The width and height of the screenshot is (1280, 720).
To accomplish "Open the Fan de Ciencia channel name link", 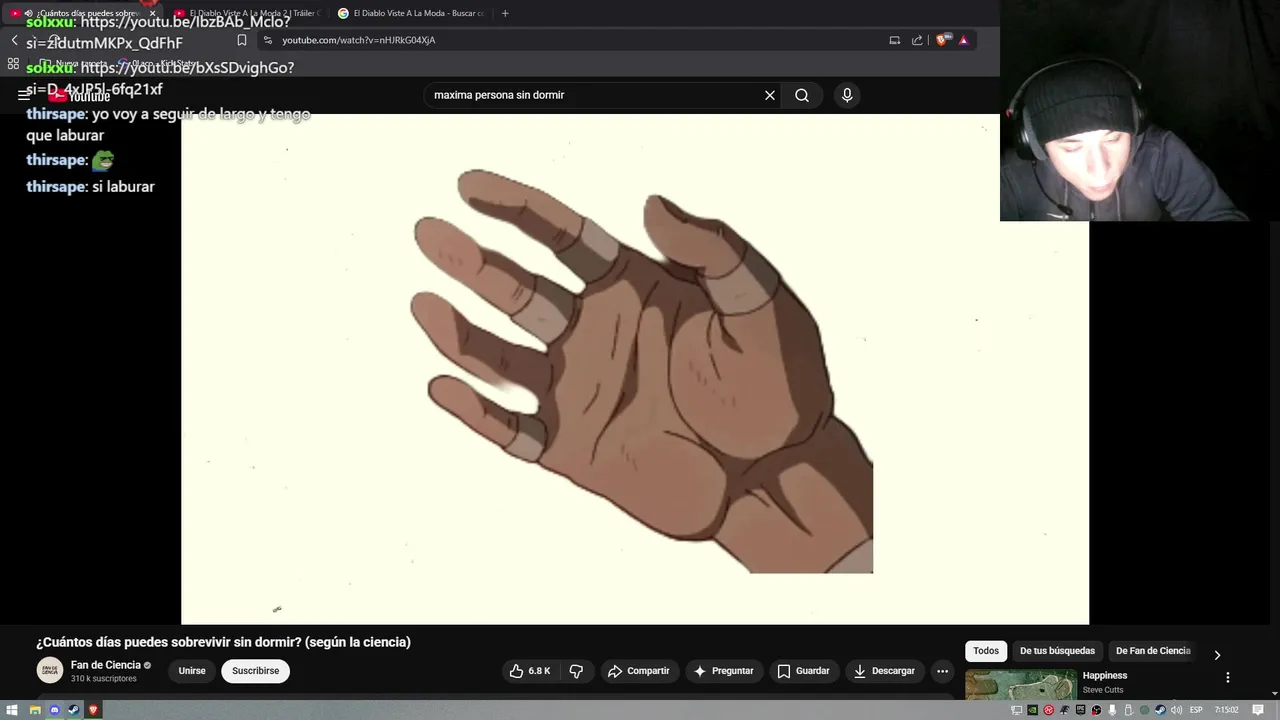I will (x=106, y=665).
